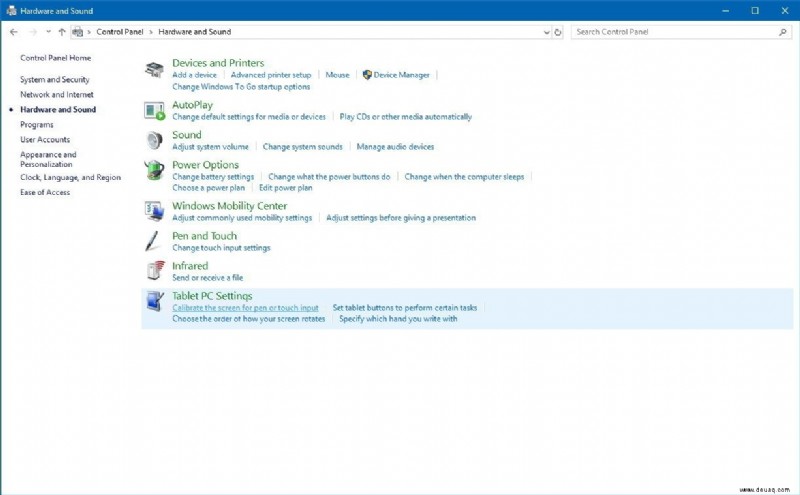Click Play CDs or other media automatically

coord(406,117)
